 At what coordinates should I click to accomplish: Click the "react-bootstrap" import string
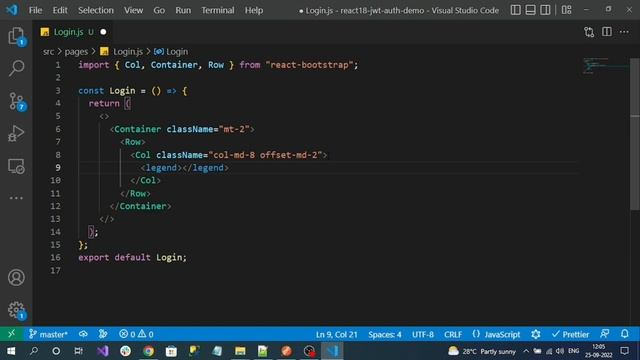pyautogui.click(x=309, y=65)
